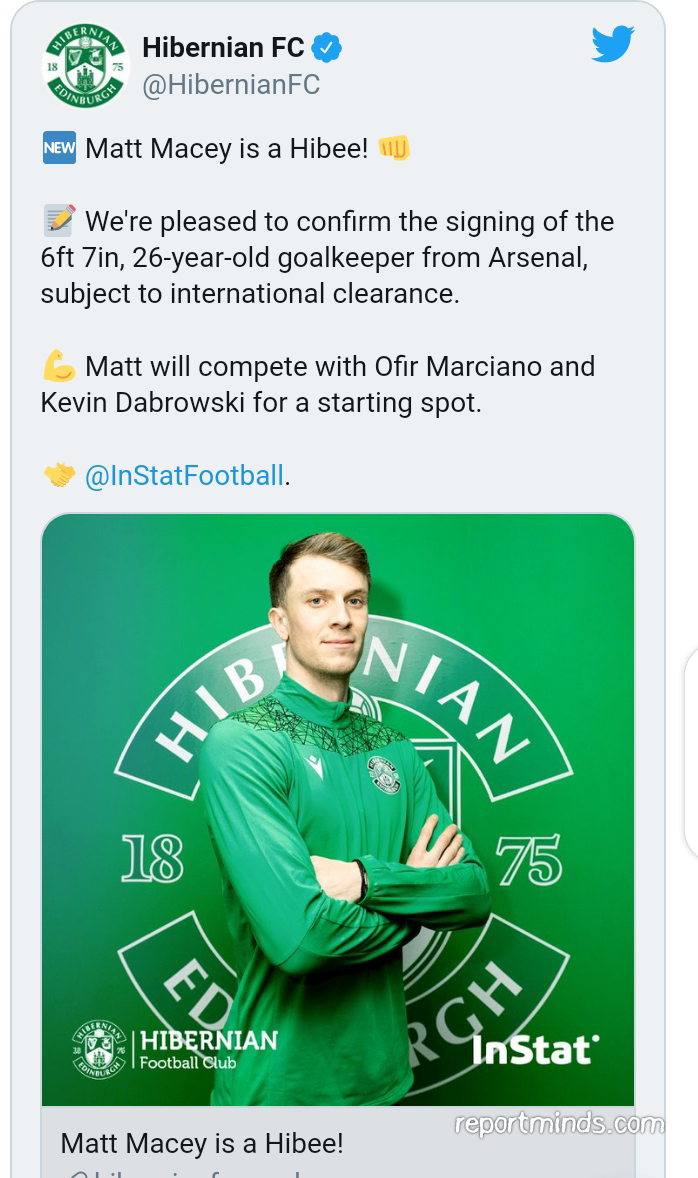Click the Hibernian Football Club logo in photo
This screenshot has height=1178, width=698.
pos(175,1049)
